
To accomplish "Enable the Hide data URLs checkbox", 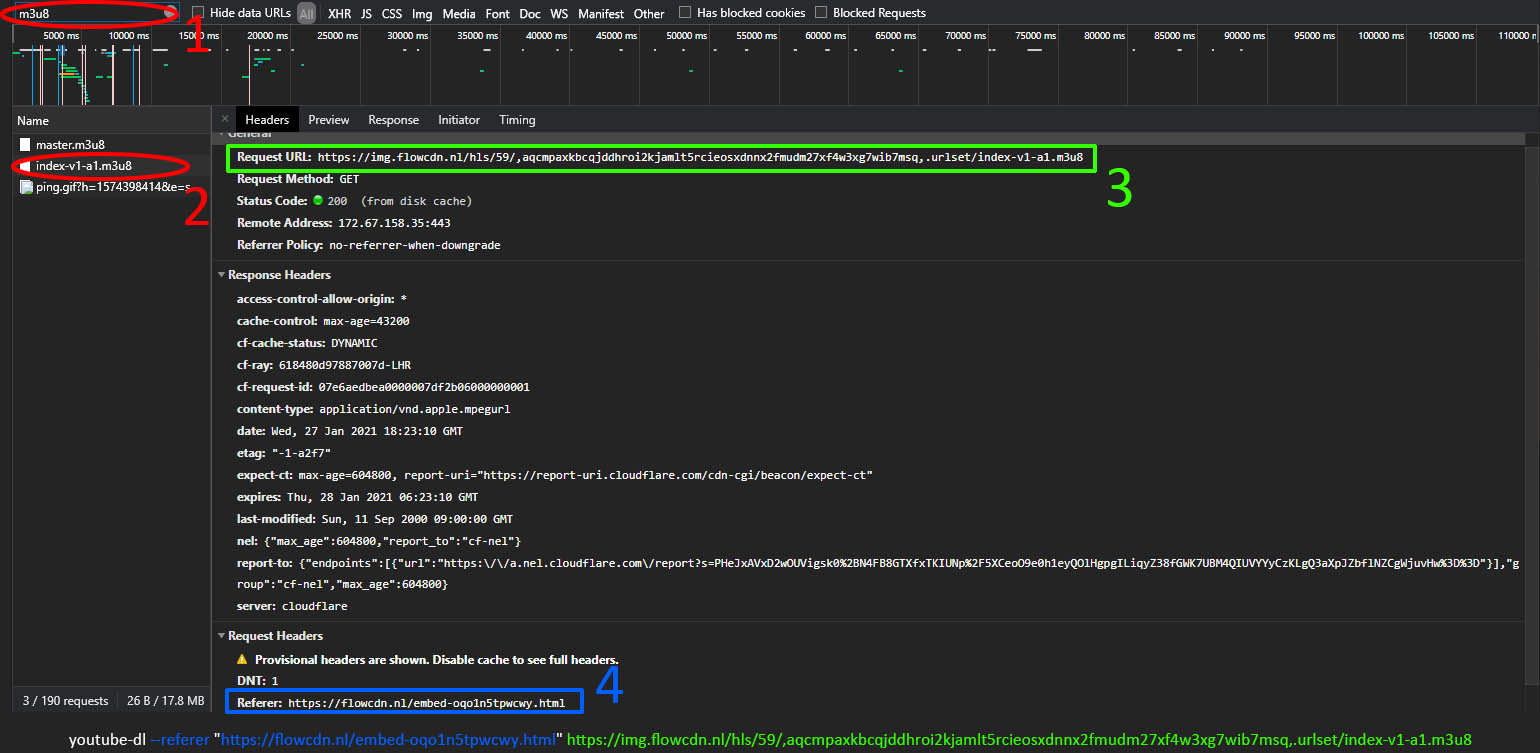I will tap(198, 13).
